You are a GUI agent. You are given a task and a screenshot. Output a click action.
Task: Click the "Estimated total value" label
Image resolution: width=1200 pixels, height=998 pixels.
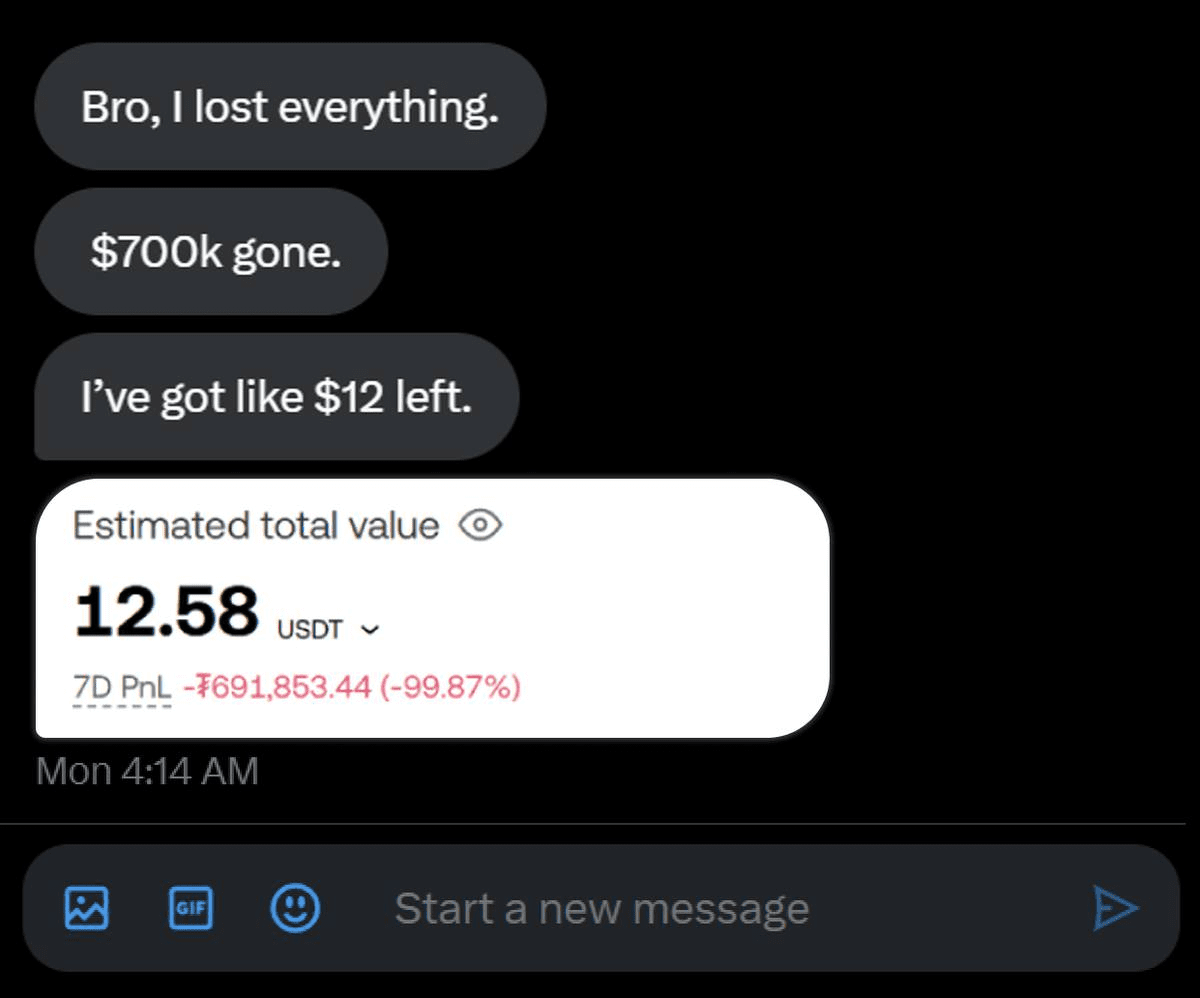pyautogui.click(x=256, y=525)
